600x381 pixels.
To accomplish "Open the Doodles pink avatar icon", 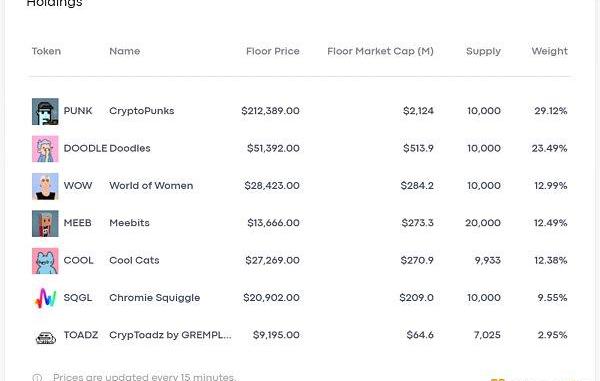I will [45, 149].
